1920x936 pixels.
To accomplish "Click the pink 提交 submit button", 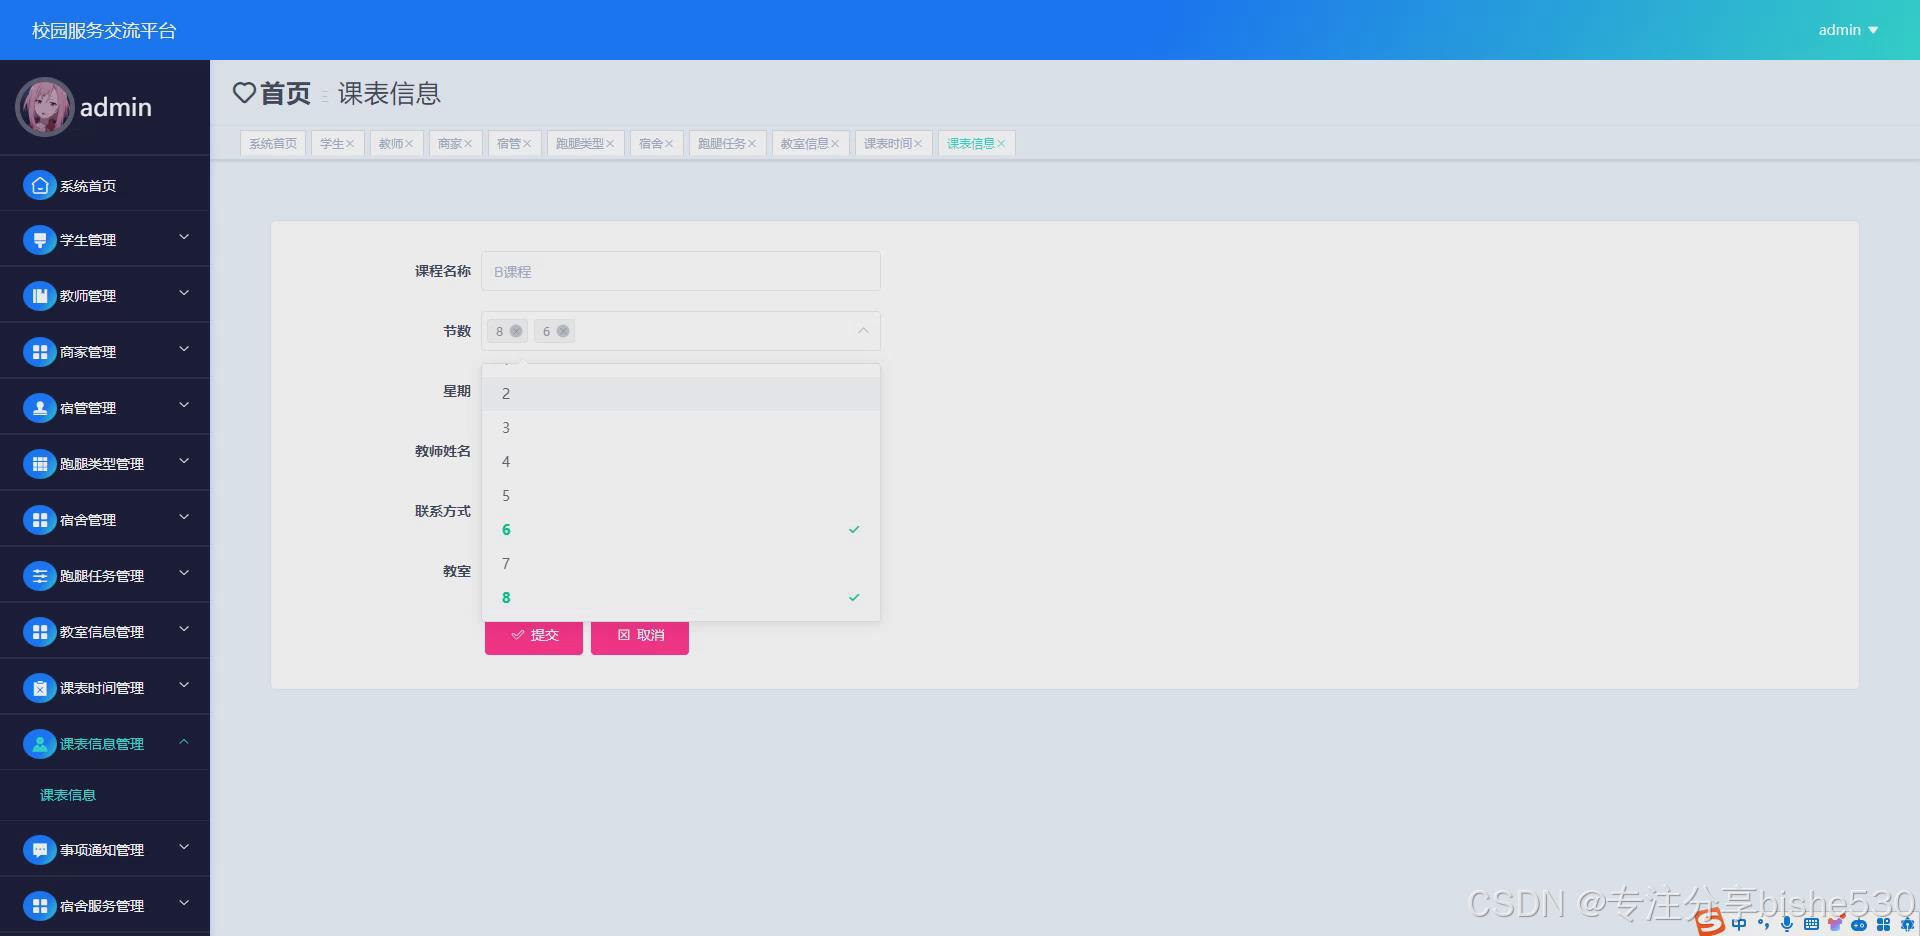I will [534, 635].
